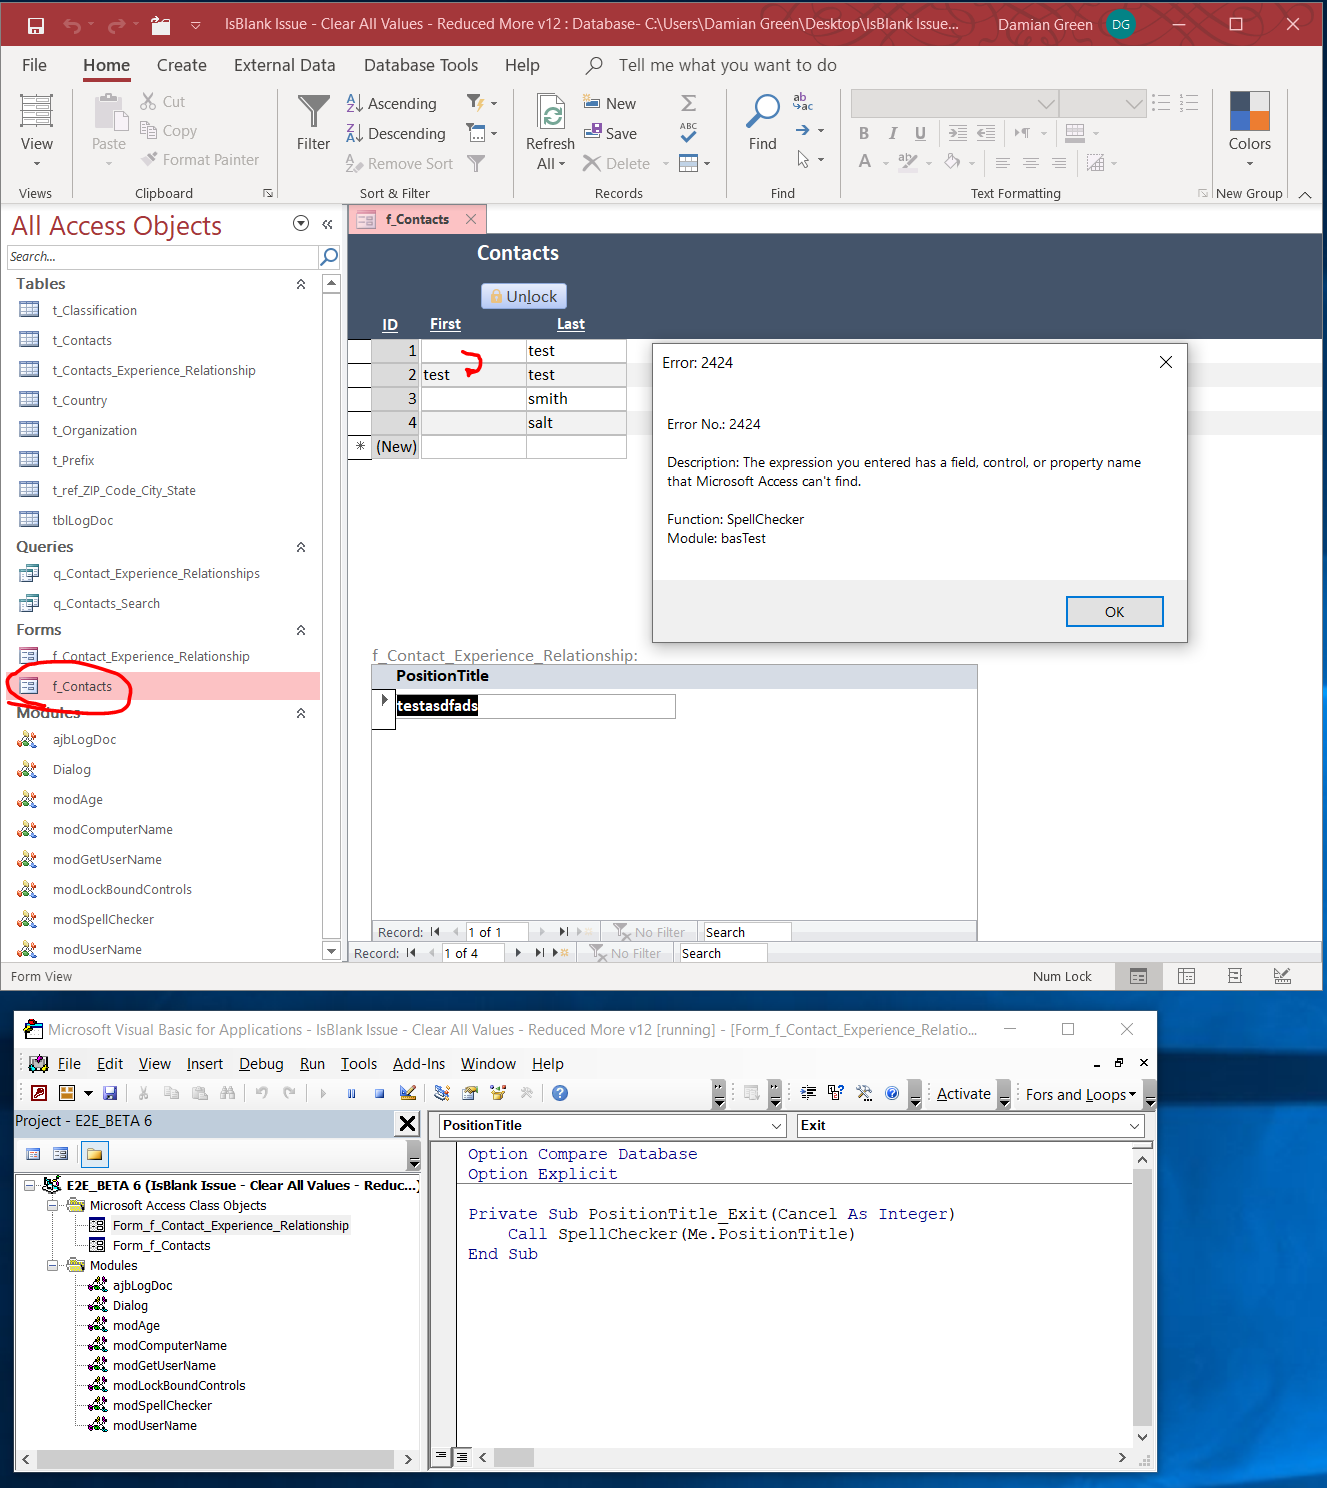The image size is (1327, 1488).
Task: Toggle Folders view in Project pane
Action: pyautogui.click(x=94, y=1154)
